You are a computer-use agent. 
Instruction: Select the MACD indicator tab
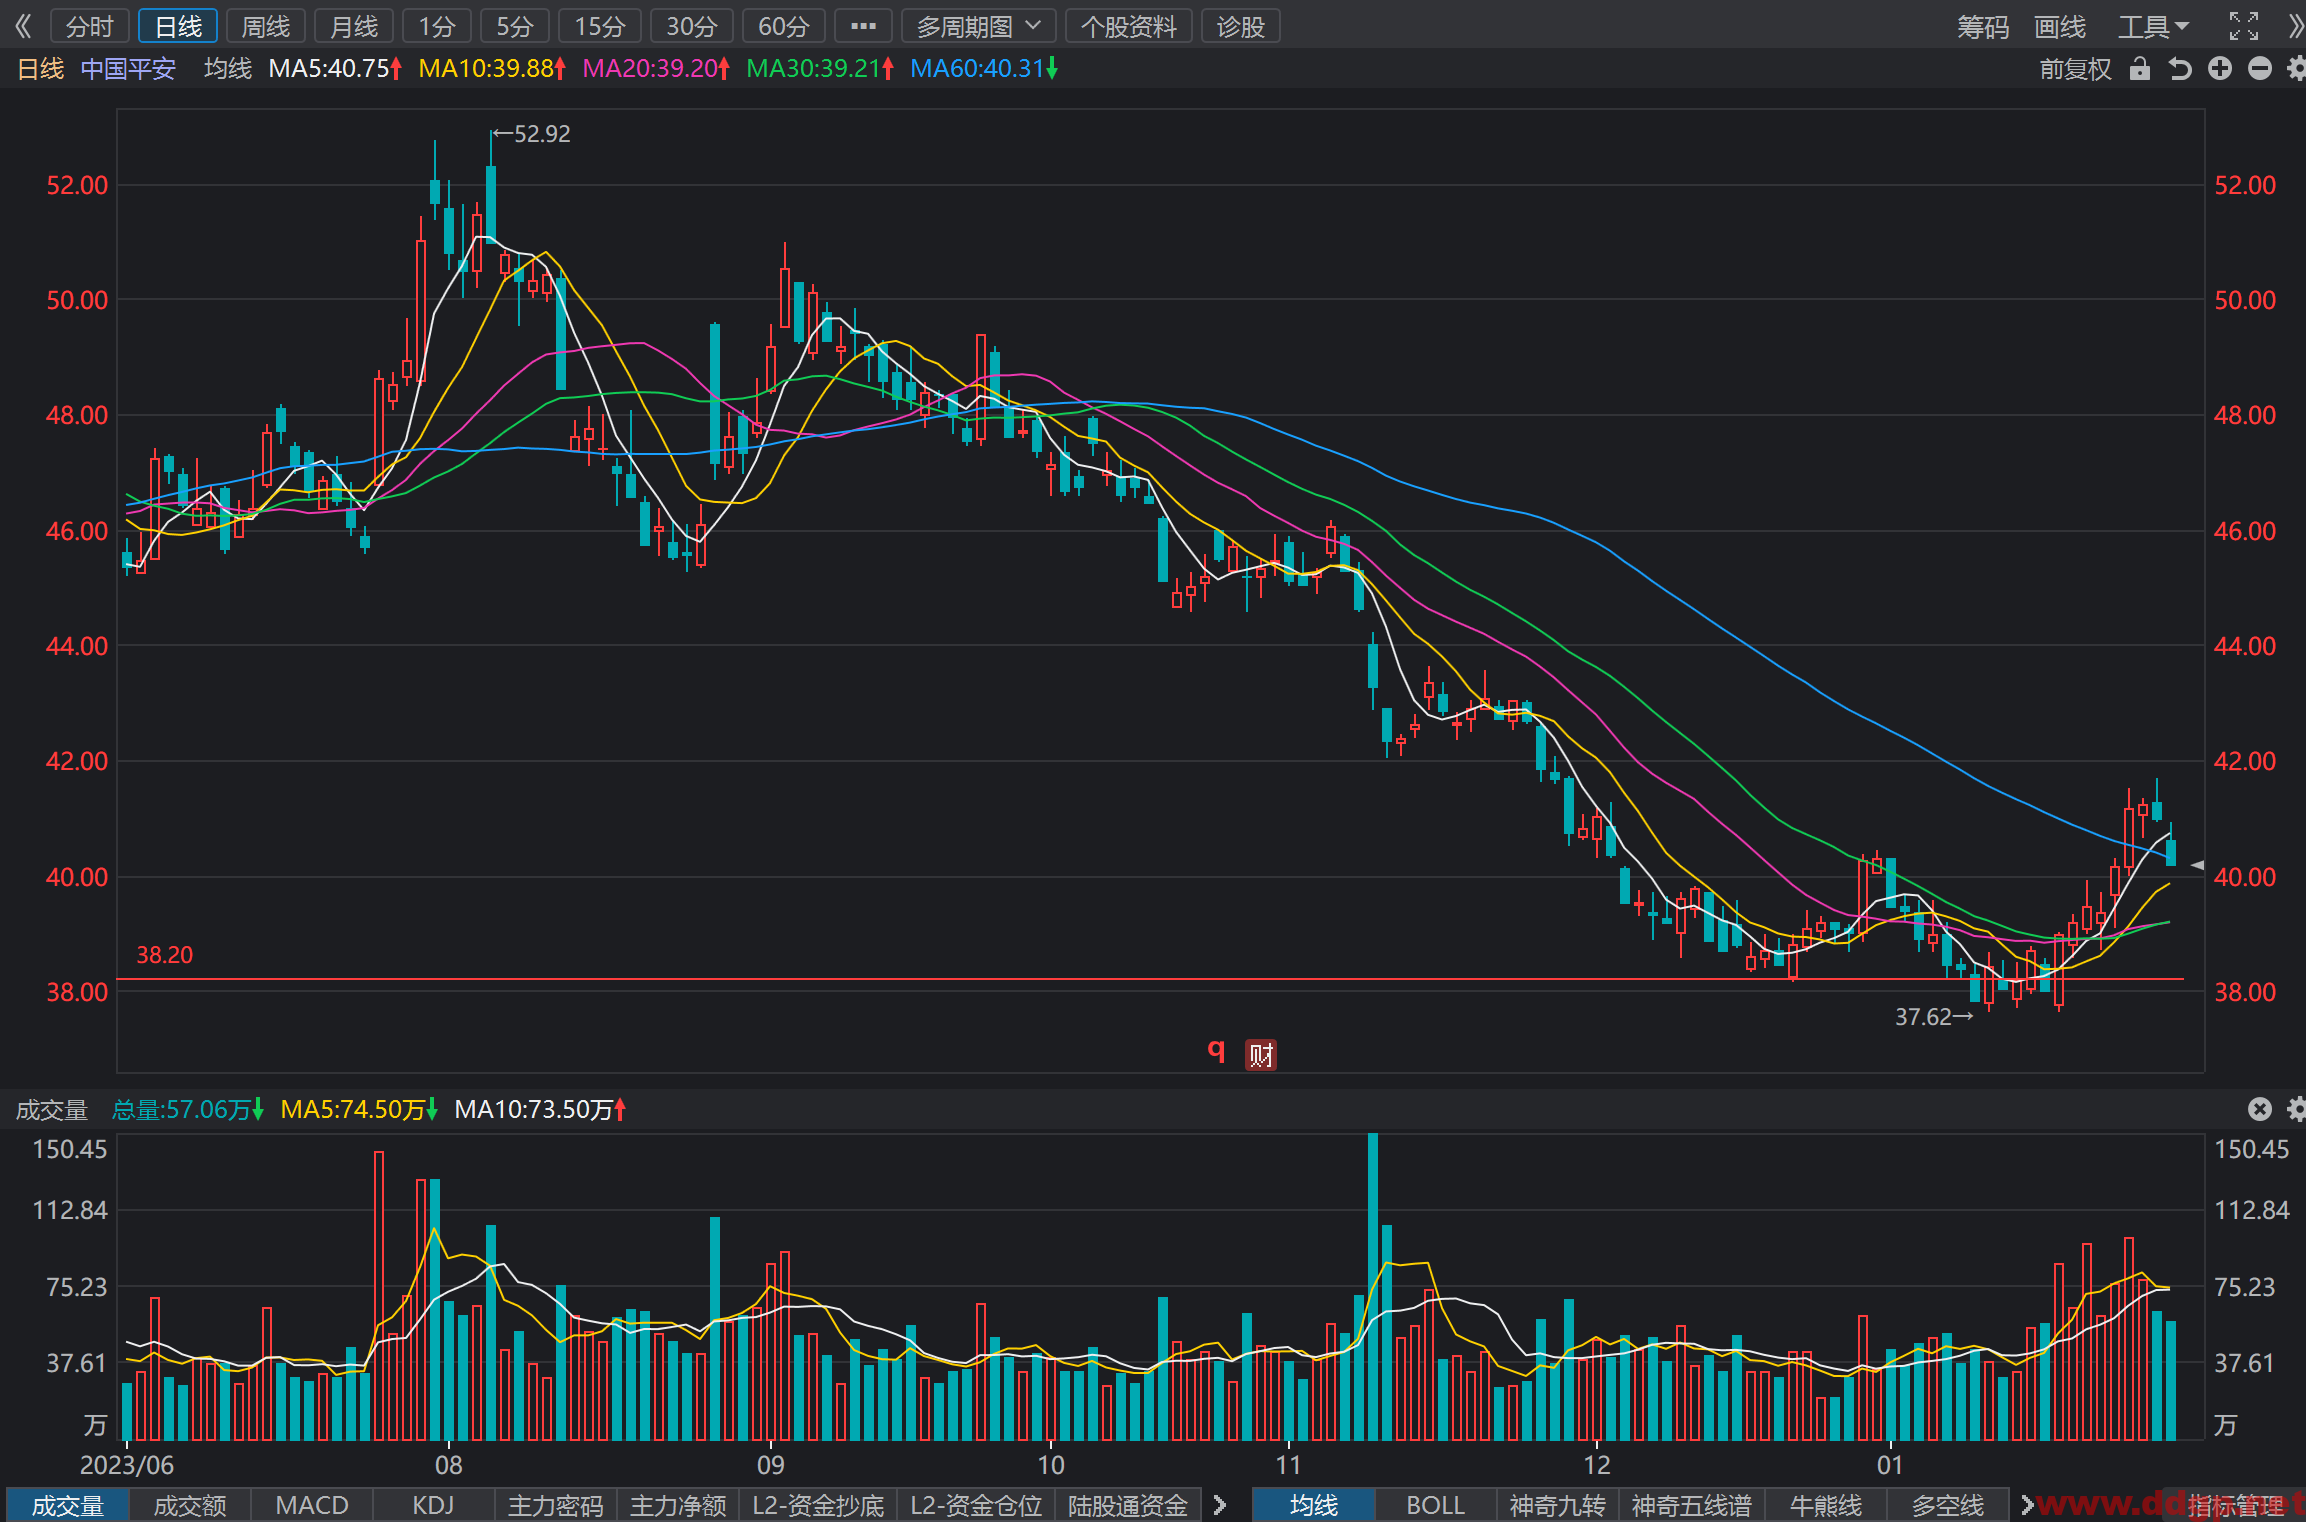[x=312, y=1505]
